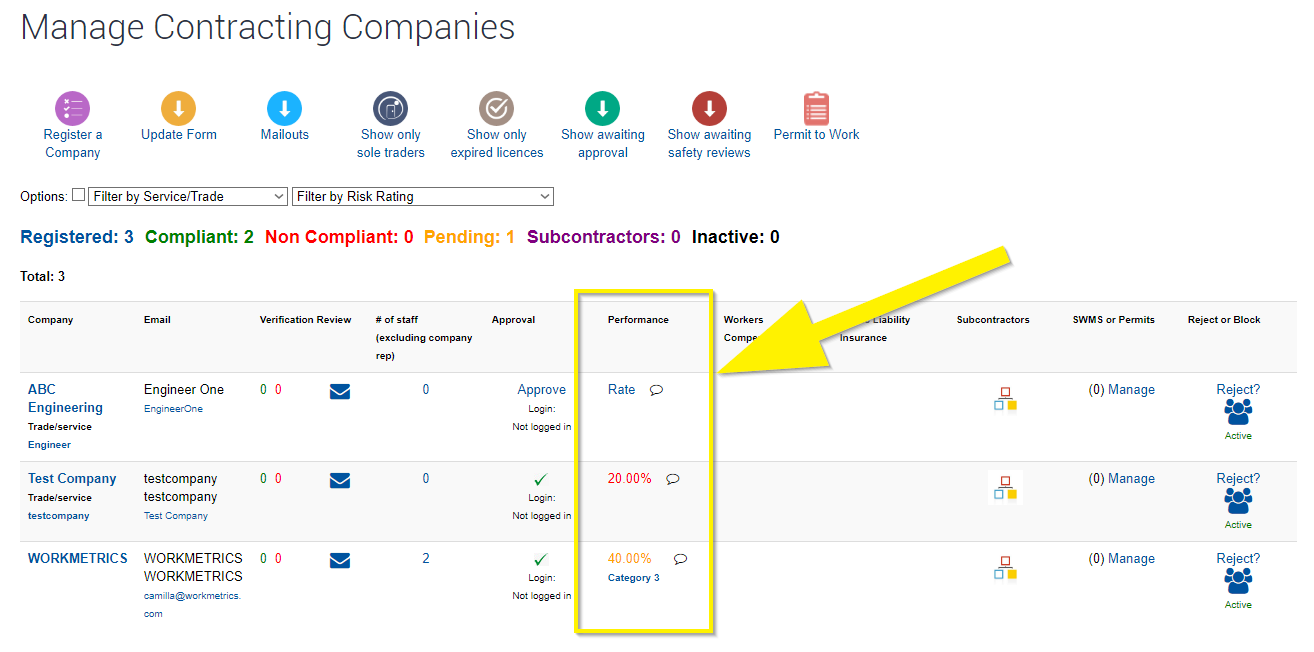This screenshot has width=1314, height=652.
Task: Expand Filter by Service/Trade dropdown
Action: (188, 196)
